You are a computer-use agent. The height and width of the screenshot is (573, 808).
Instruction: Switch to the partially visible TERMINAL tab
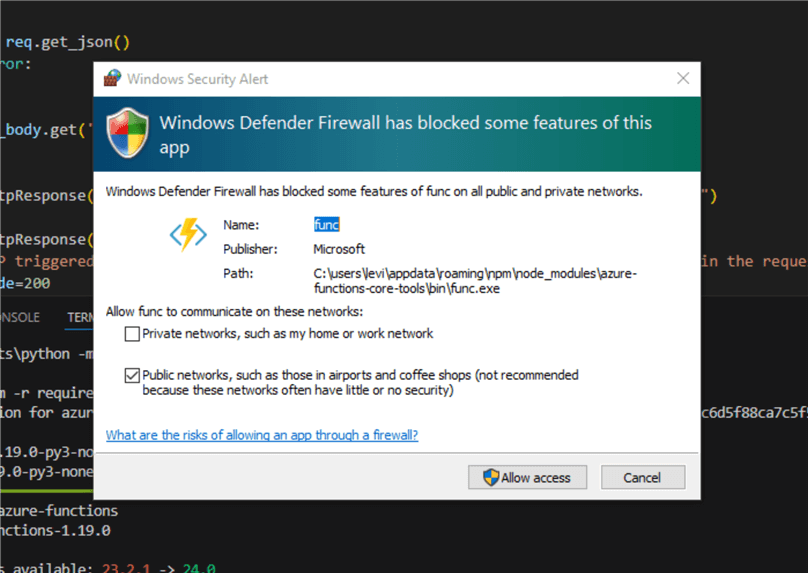click(80, 317)
